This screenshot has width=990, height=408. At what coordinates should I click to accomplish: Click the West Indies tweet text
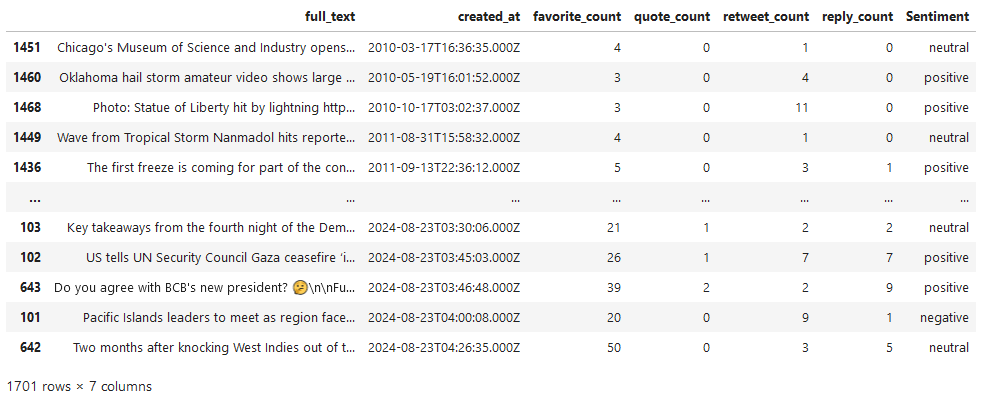tap(214, 347)
